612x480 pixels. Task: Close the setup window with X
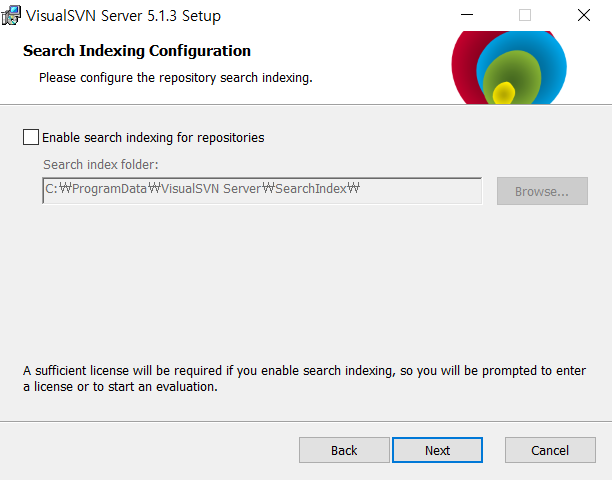pyautogui.click(x=584, y=15)
